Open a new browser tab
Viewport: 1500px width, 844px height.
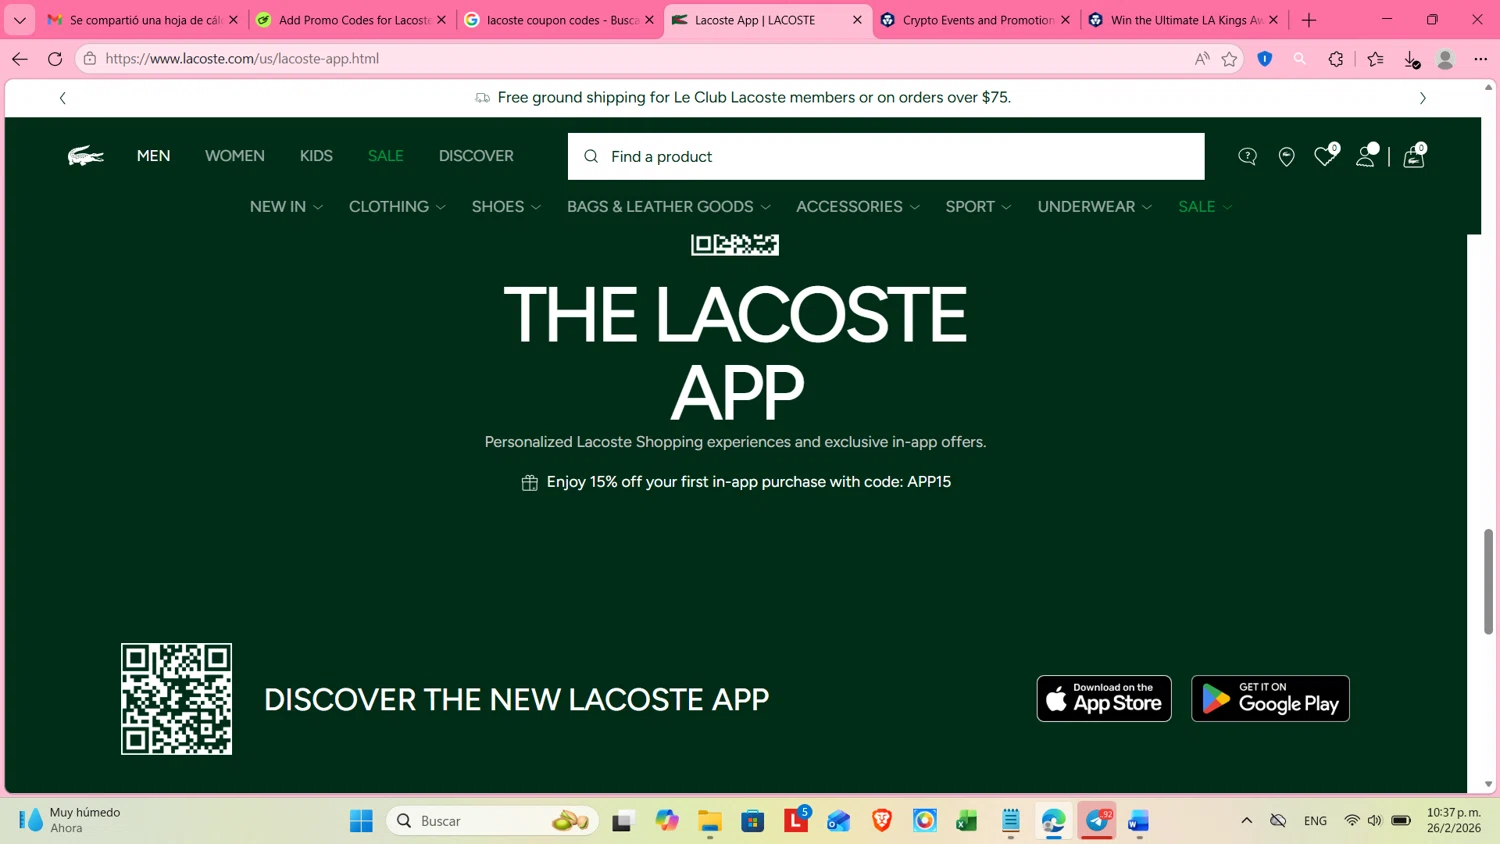click(1309, 20)
